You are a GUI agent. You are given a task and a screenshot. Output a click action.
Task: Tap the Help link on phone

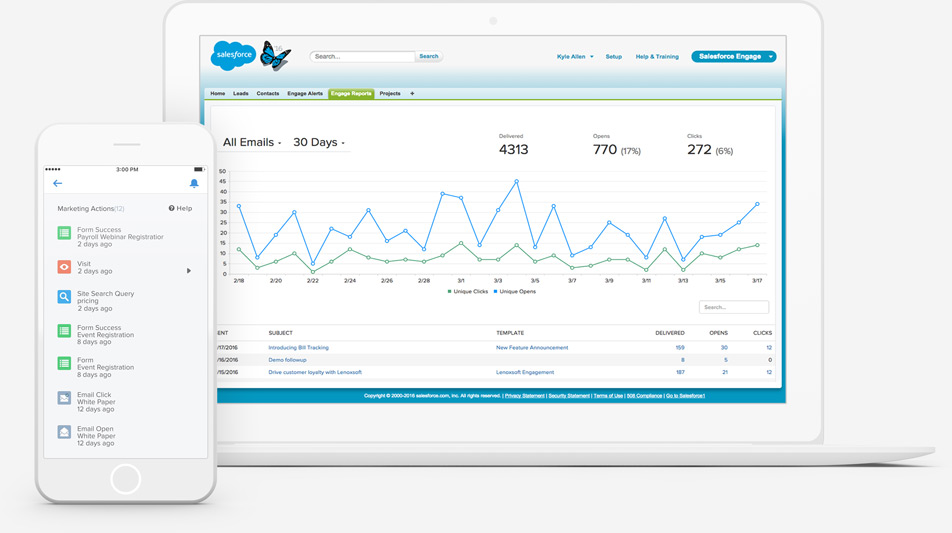pyautogui.click(x=181, y=209)
